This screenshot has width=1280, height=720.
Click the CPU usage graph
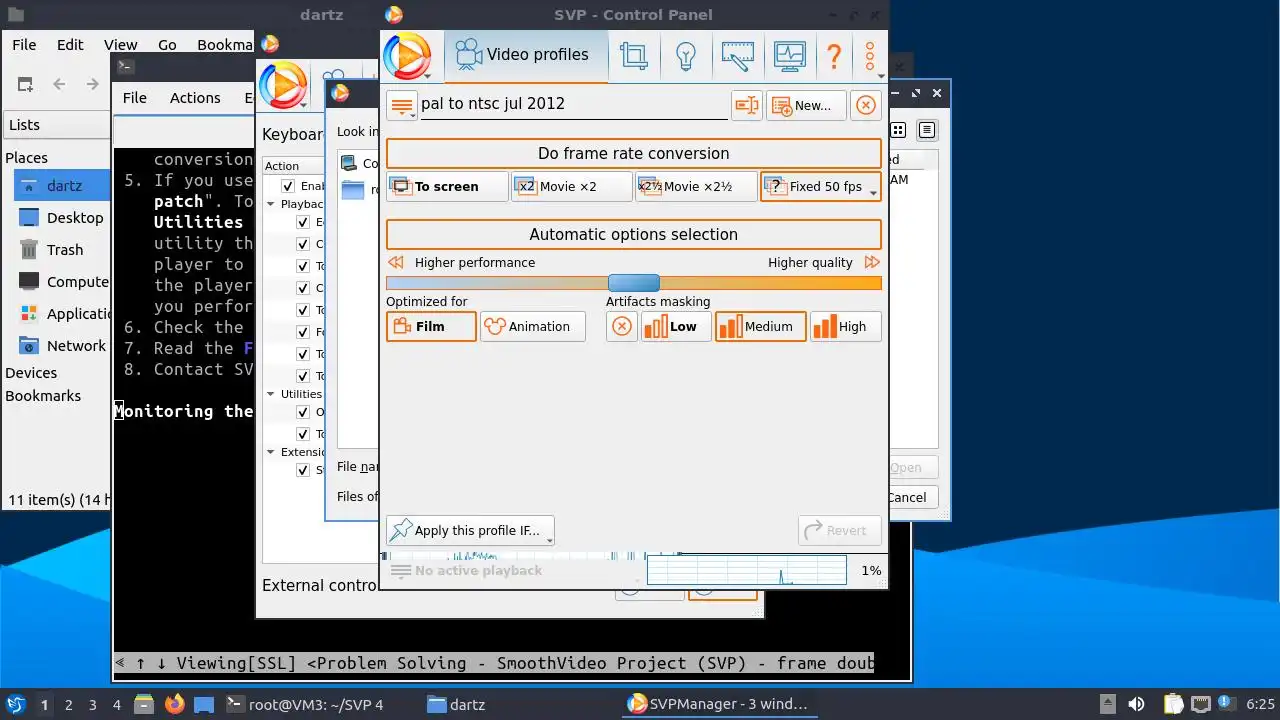[746, 570]
